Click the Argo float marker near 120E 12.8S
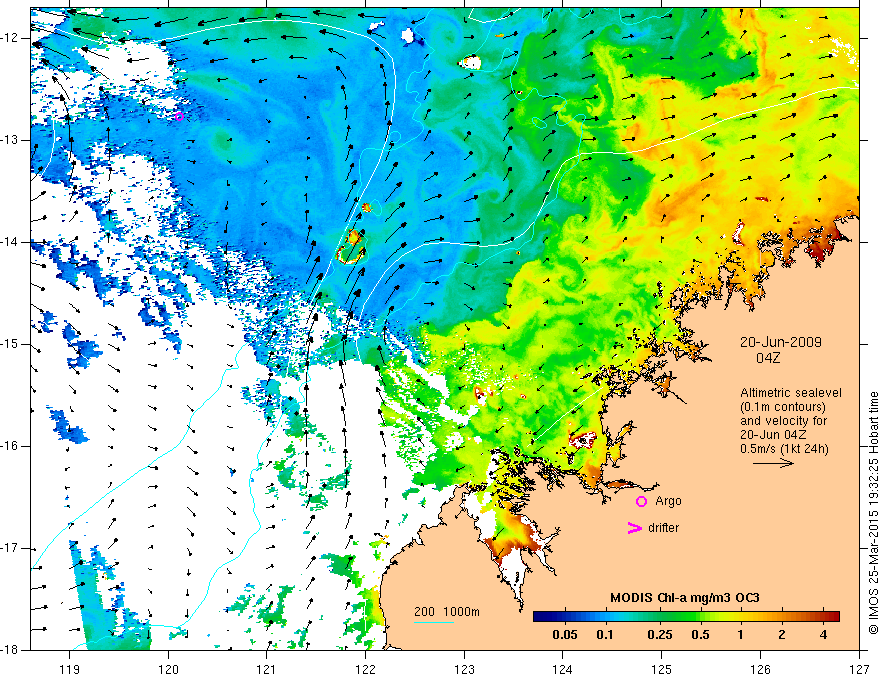Image resolution: width=880 pixels, height=680 pixels. (179, 116)
